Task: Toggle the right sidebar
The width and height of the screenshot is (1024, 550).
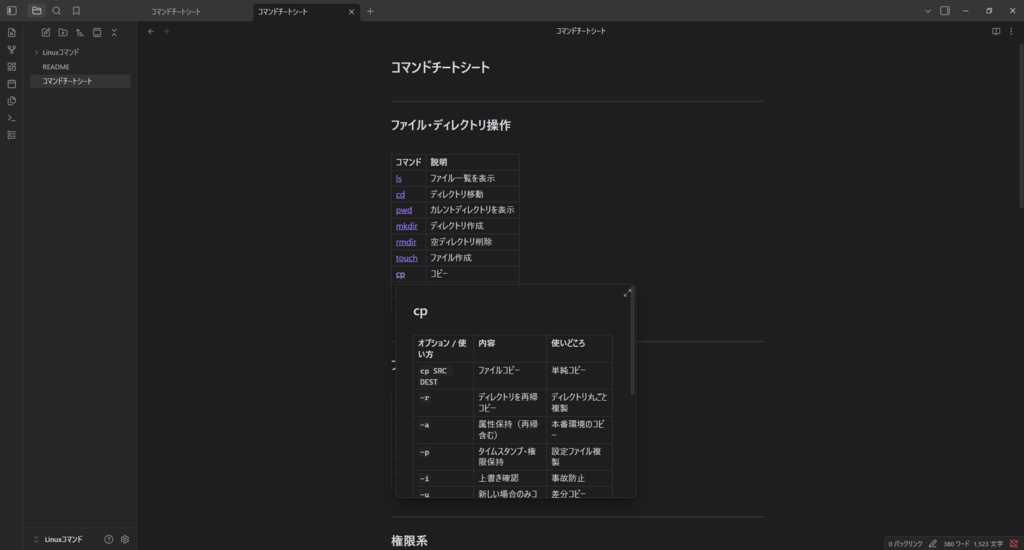Action: [x=945, y=11]
